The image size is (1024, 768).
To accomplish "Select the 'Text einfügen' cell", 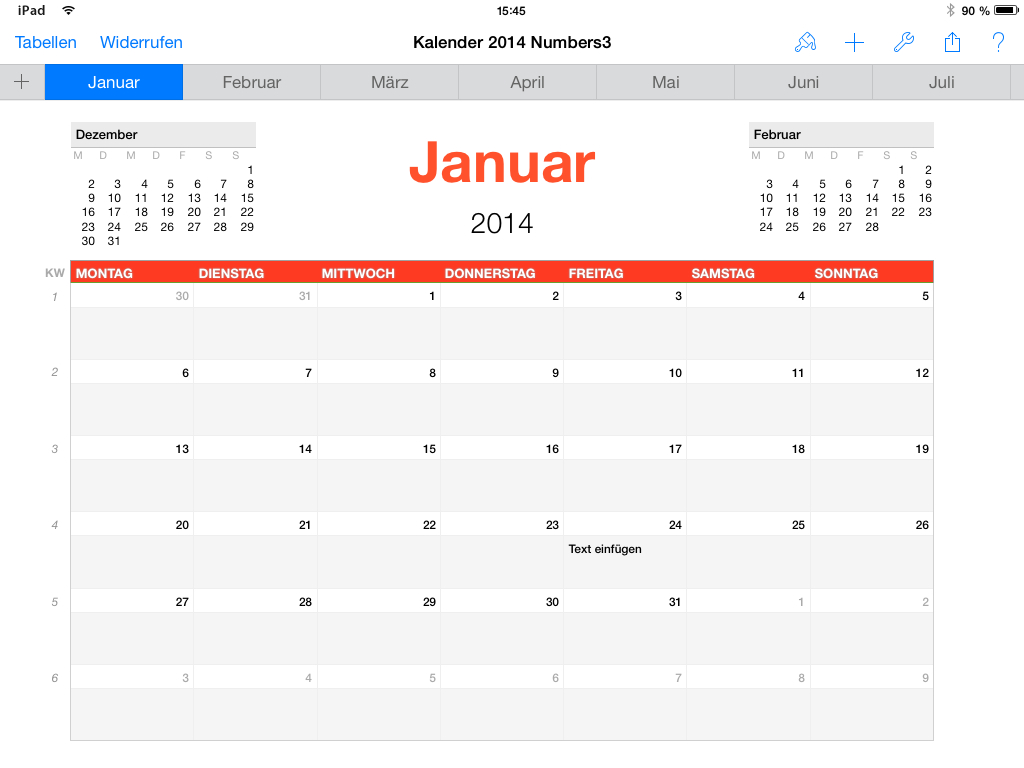I will (624, 560).
